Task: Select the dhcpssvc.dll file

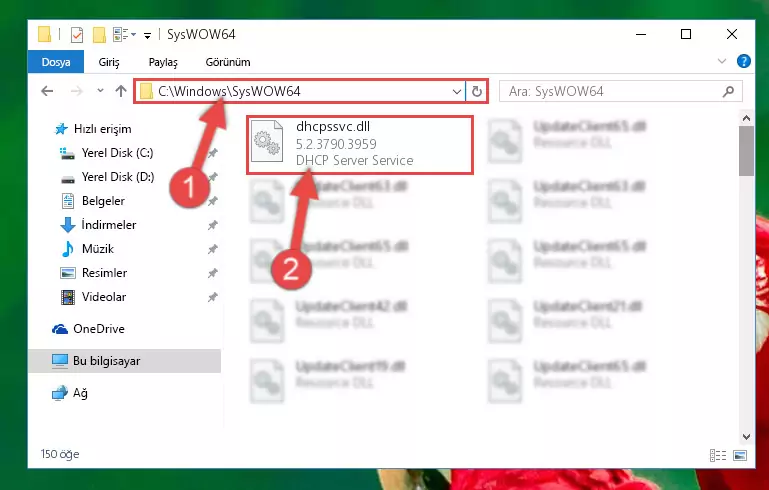Action: (360, 144)
